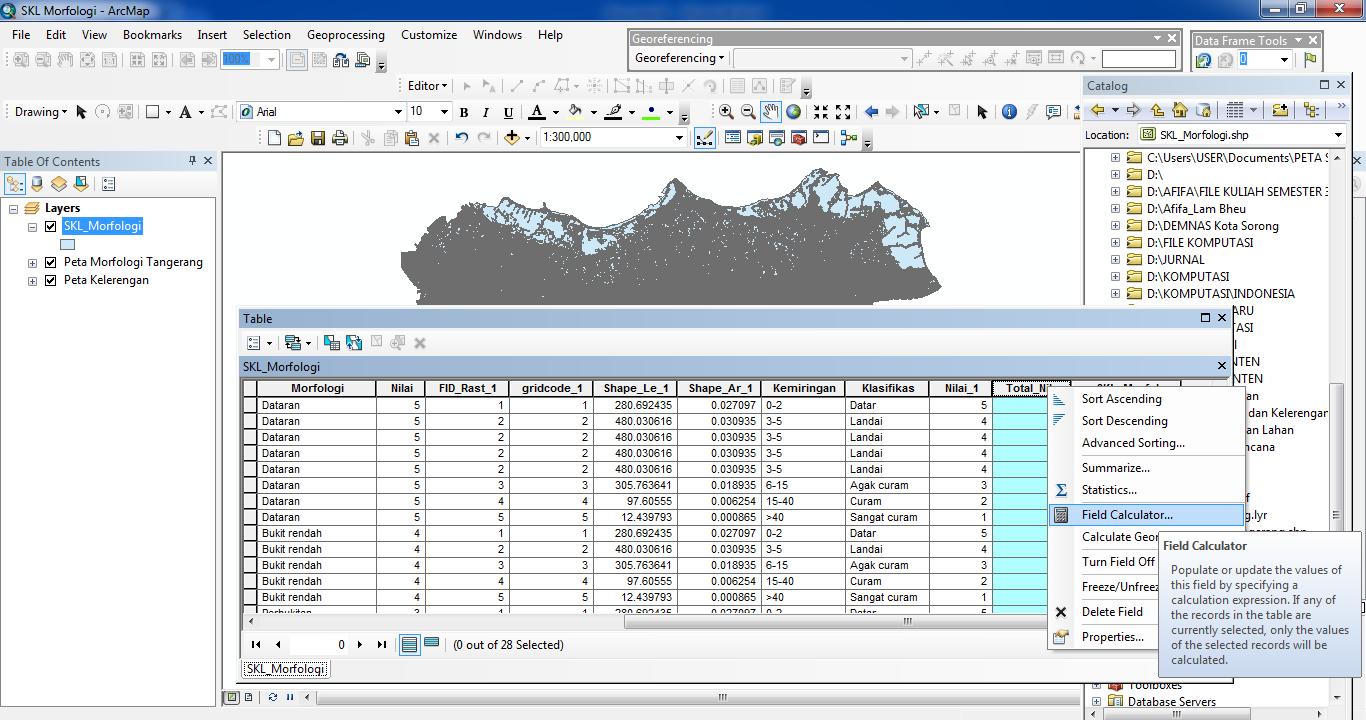This screenshot has height=720, width=1366.
Task: Open the map scale 1:300,000 dropdown
Action: point(679,138)
